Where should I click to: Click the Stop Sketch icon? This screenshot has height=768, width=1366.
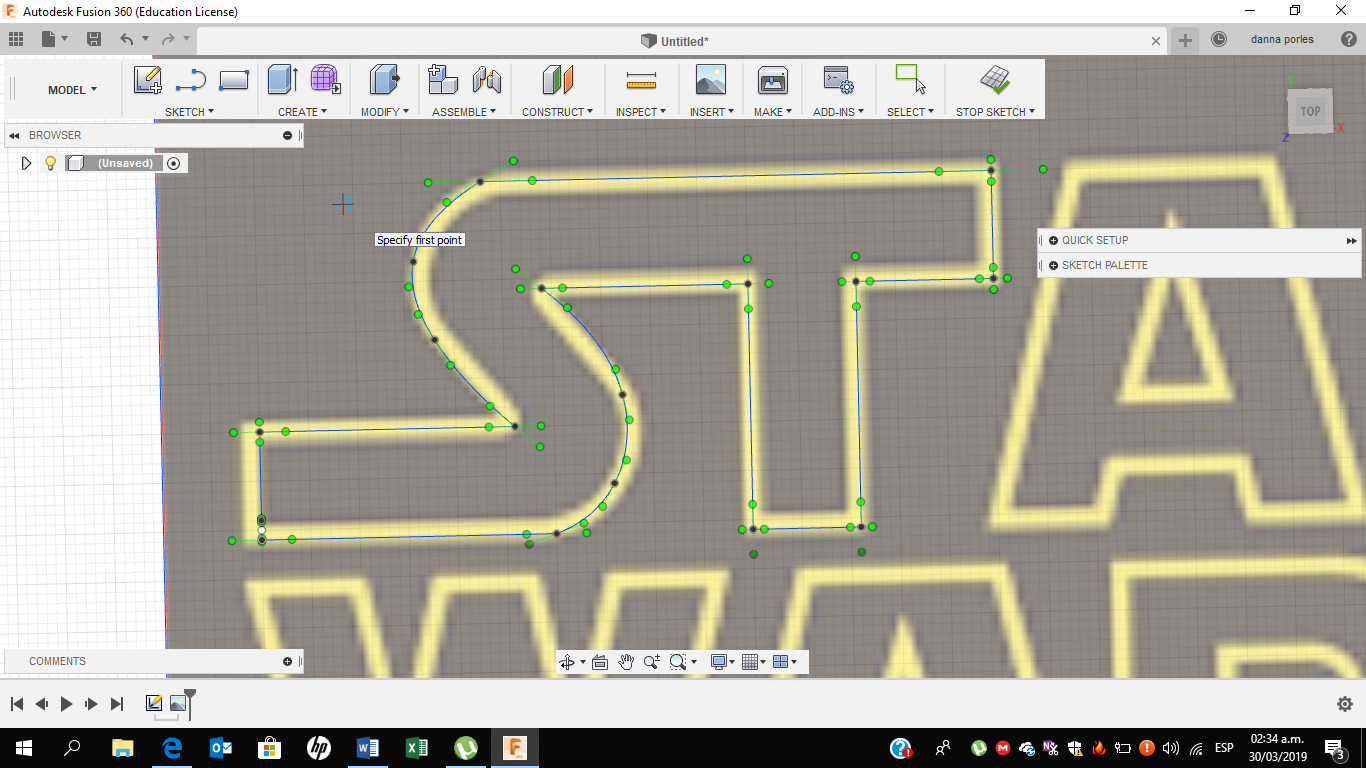(994, 80)
